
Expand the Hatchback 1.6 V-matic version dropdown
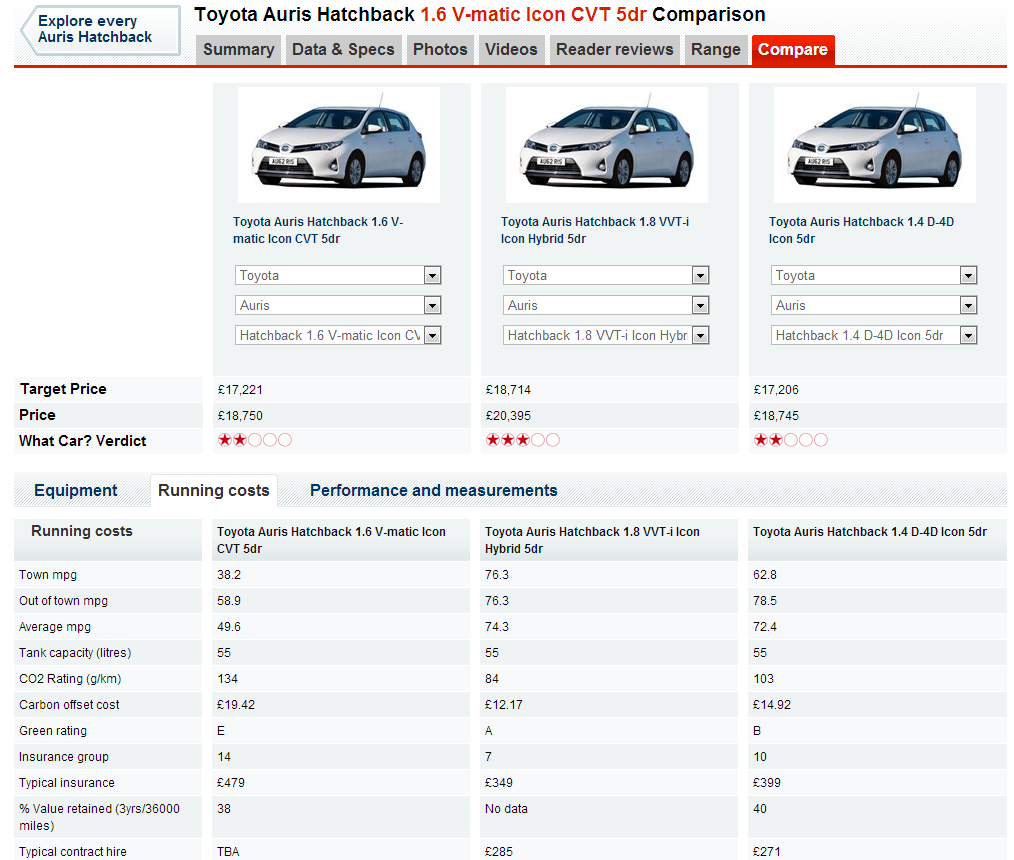[x=338, y=335]
